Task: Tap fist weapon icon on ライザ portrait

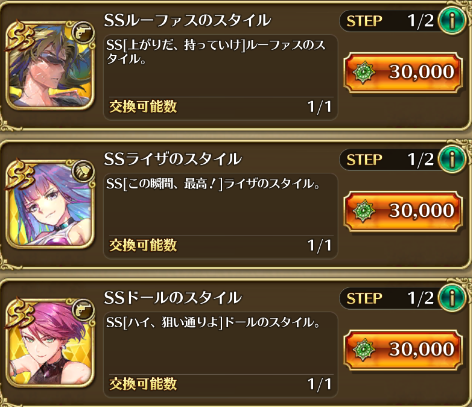Action: coord(83,171)
